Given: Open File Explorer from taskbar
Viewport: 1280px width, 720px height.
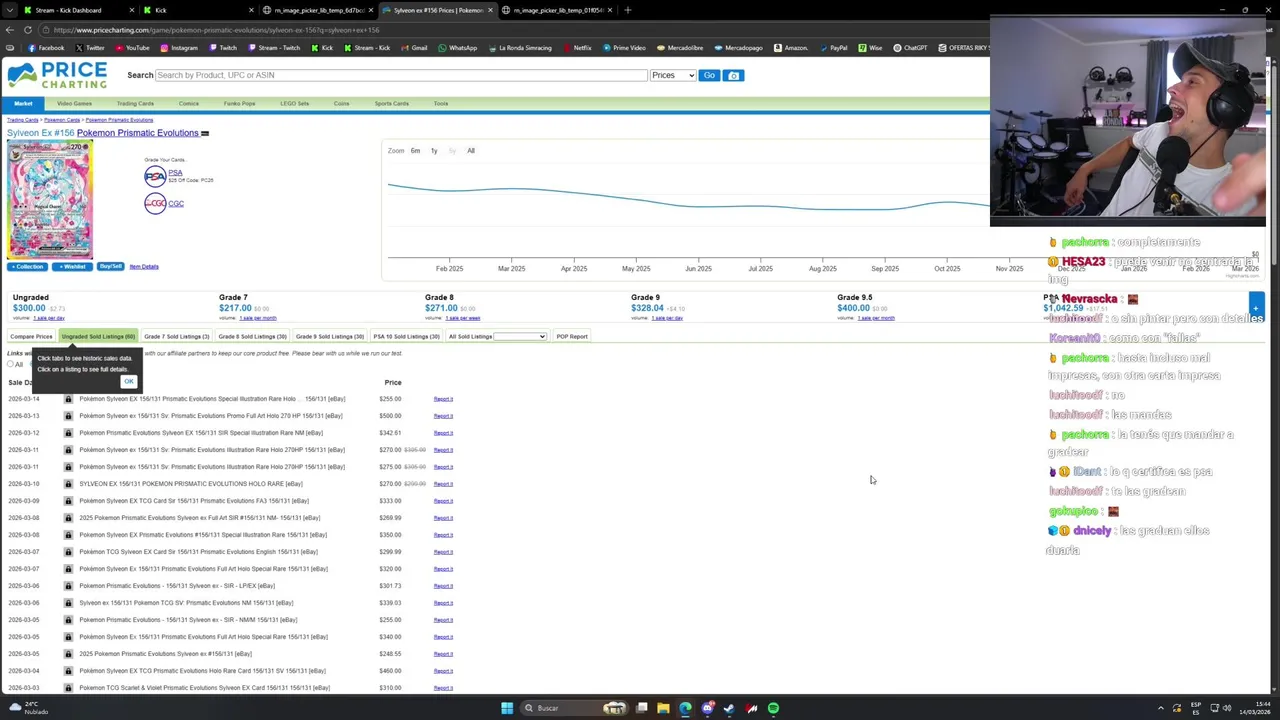Looking at the screenshot, I should [x=663, y=708].
